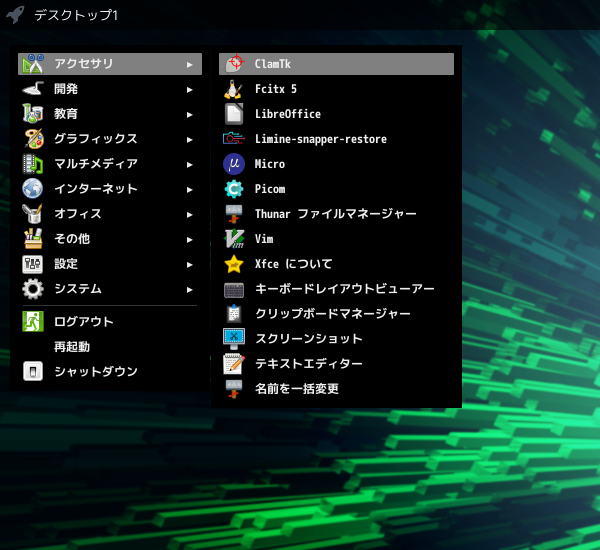600x550 pixels.
Task: Launch Limine-snapper-restore from its label
Action: 321,139
